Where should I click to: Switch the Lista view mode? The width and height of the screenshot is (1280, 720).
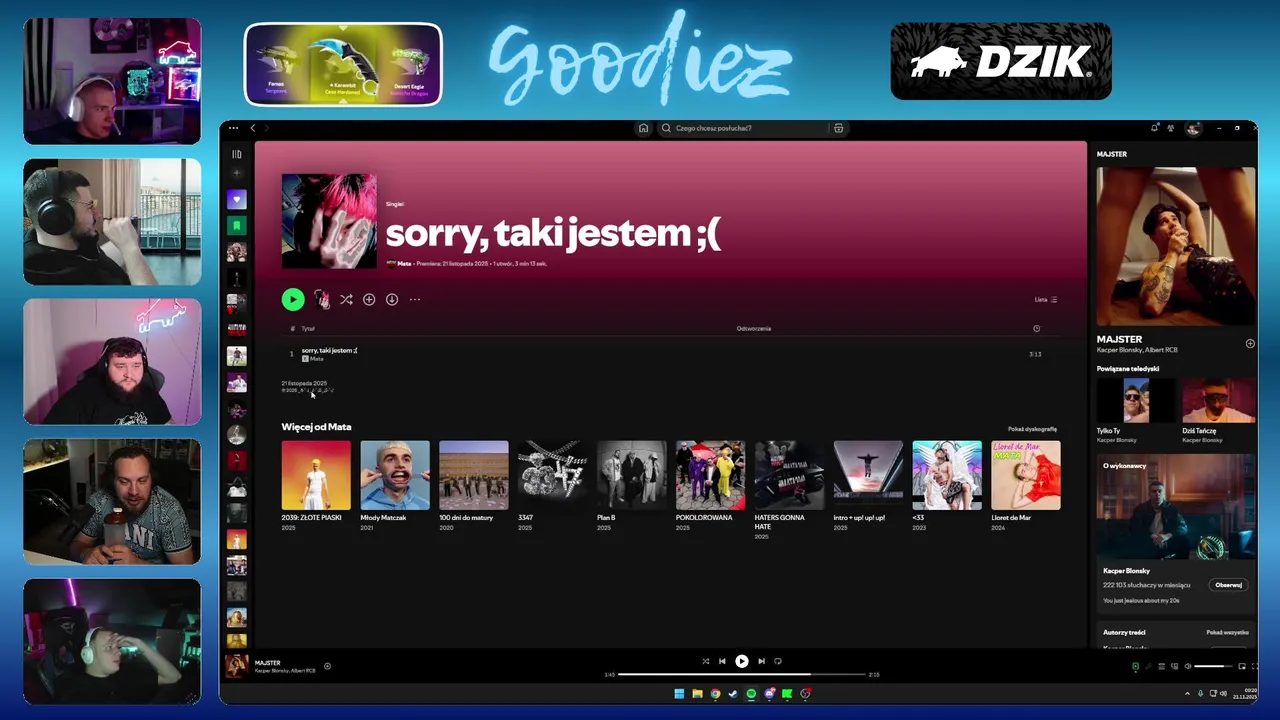(x=1045, y=299)
